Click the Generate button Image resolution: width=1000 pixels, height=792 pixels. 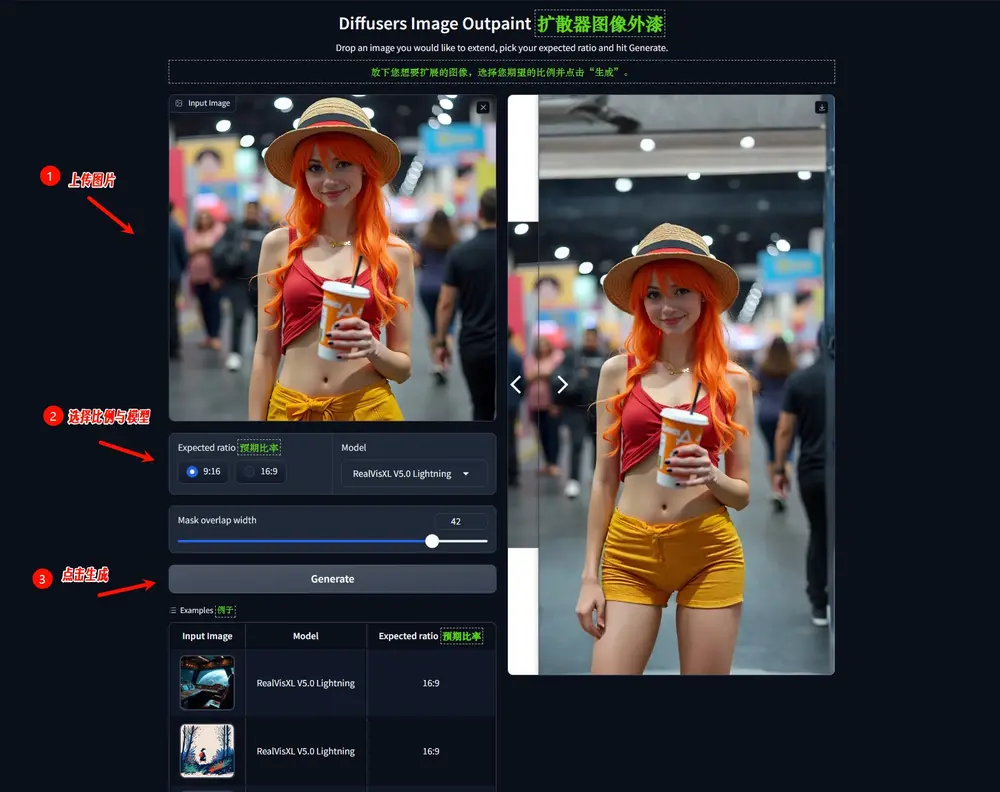tap(332, 579)
